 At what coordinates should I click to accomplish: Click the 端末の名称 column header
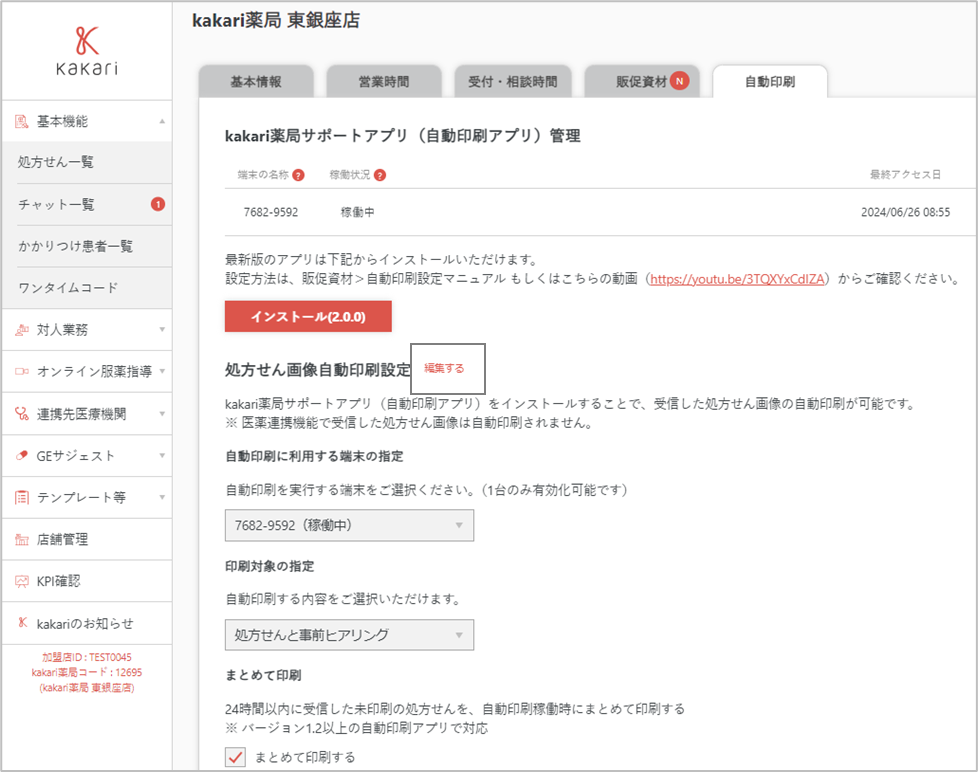tap(263, 175)
